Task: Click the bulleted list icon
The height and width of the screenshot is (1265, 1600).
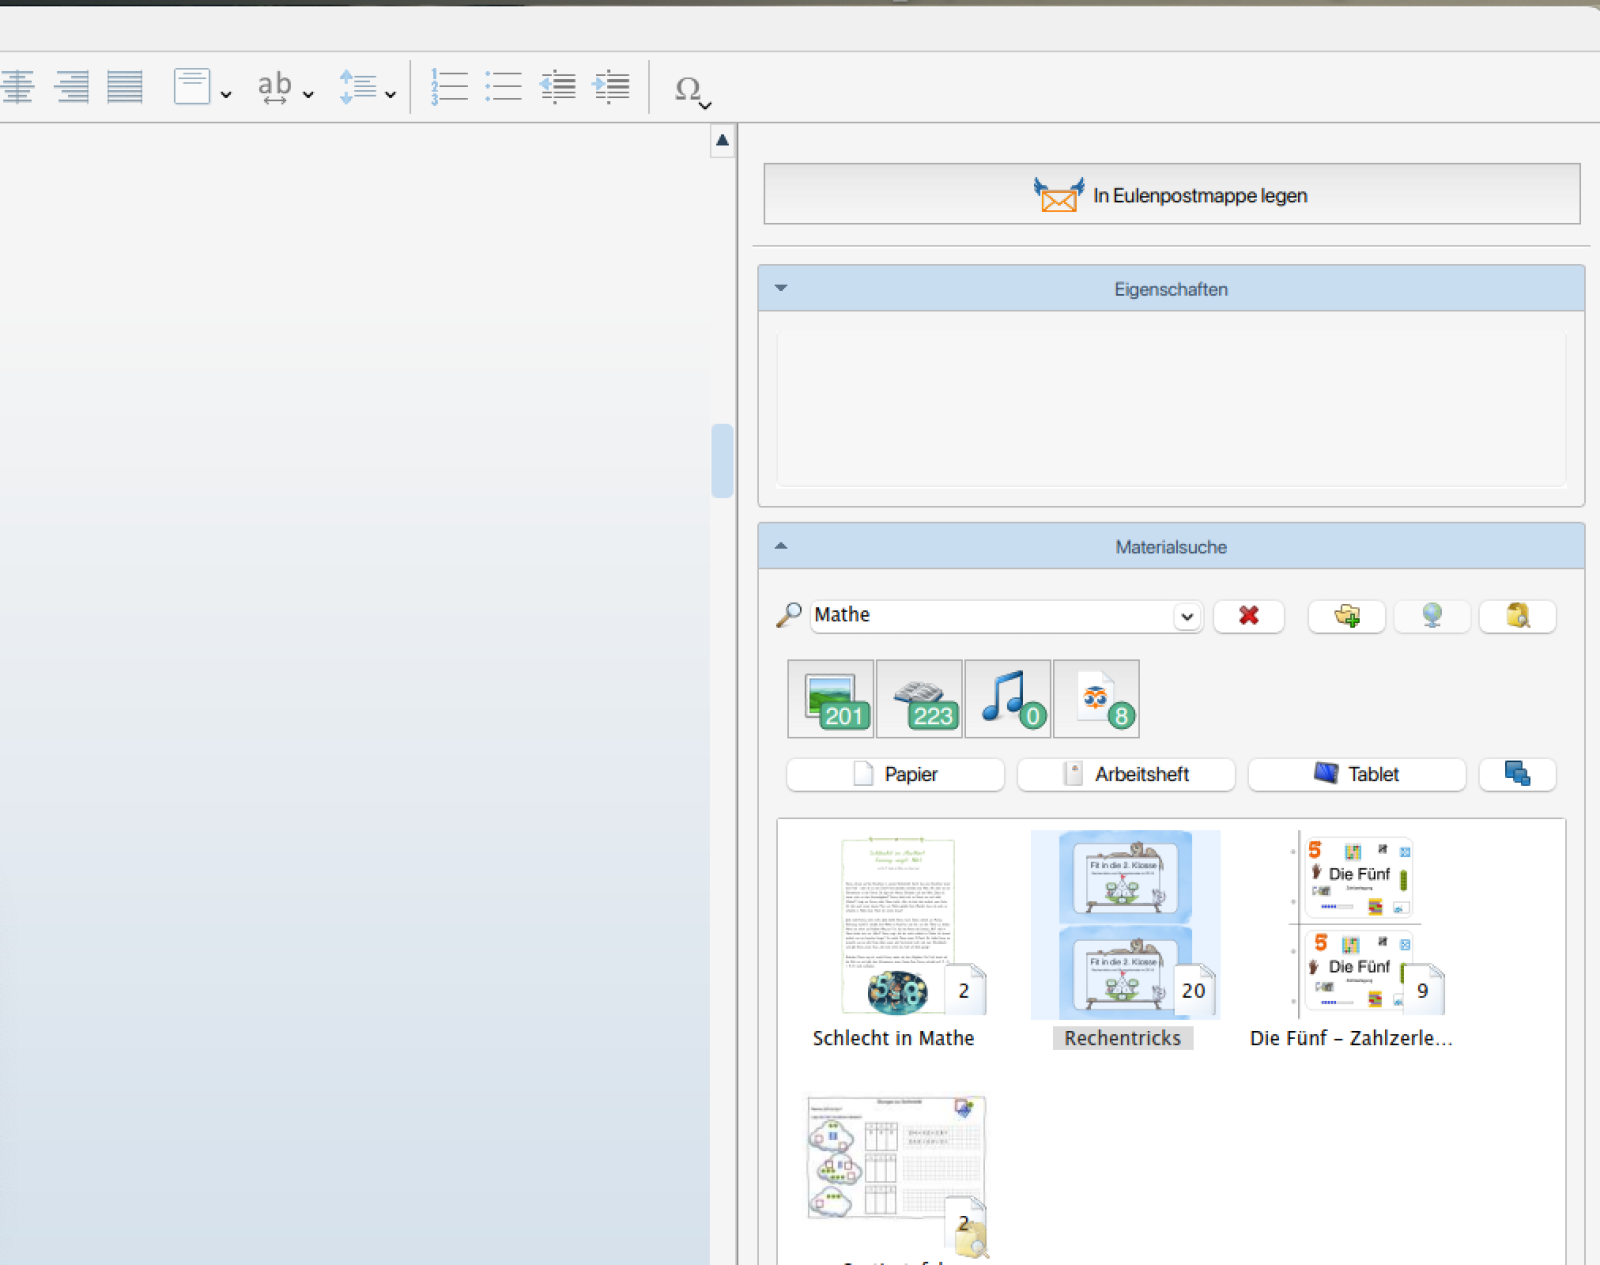Action: [x=503, y=87]
